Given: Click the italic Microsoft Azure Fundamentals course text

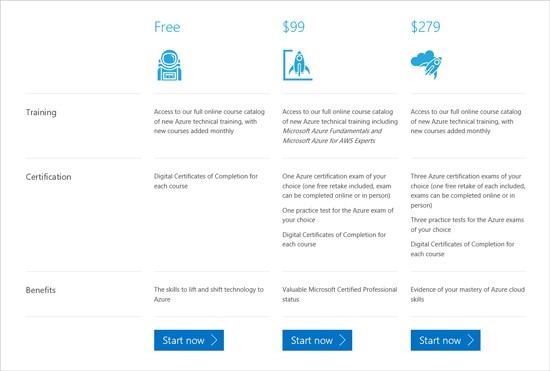Looking at the screenshot, I should pos(332,131).
